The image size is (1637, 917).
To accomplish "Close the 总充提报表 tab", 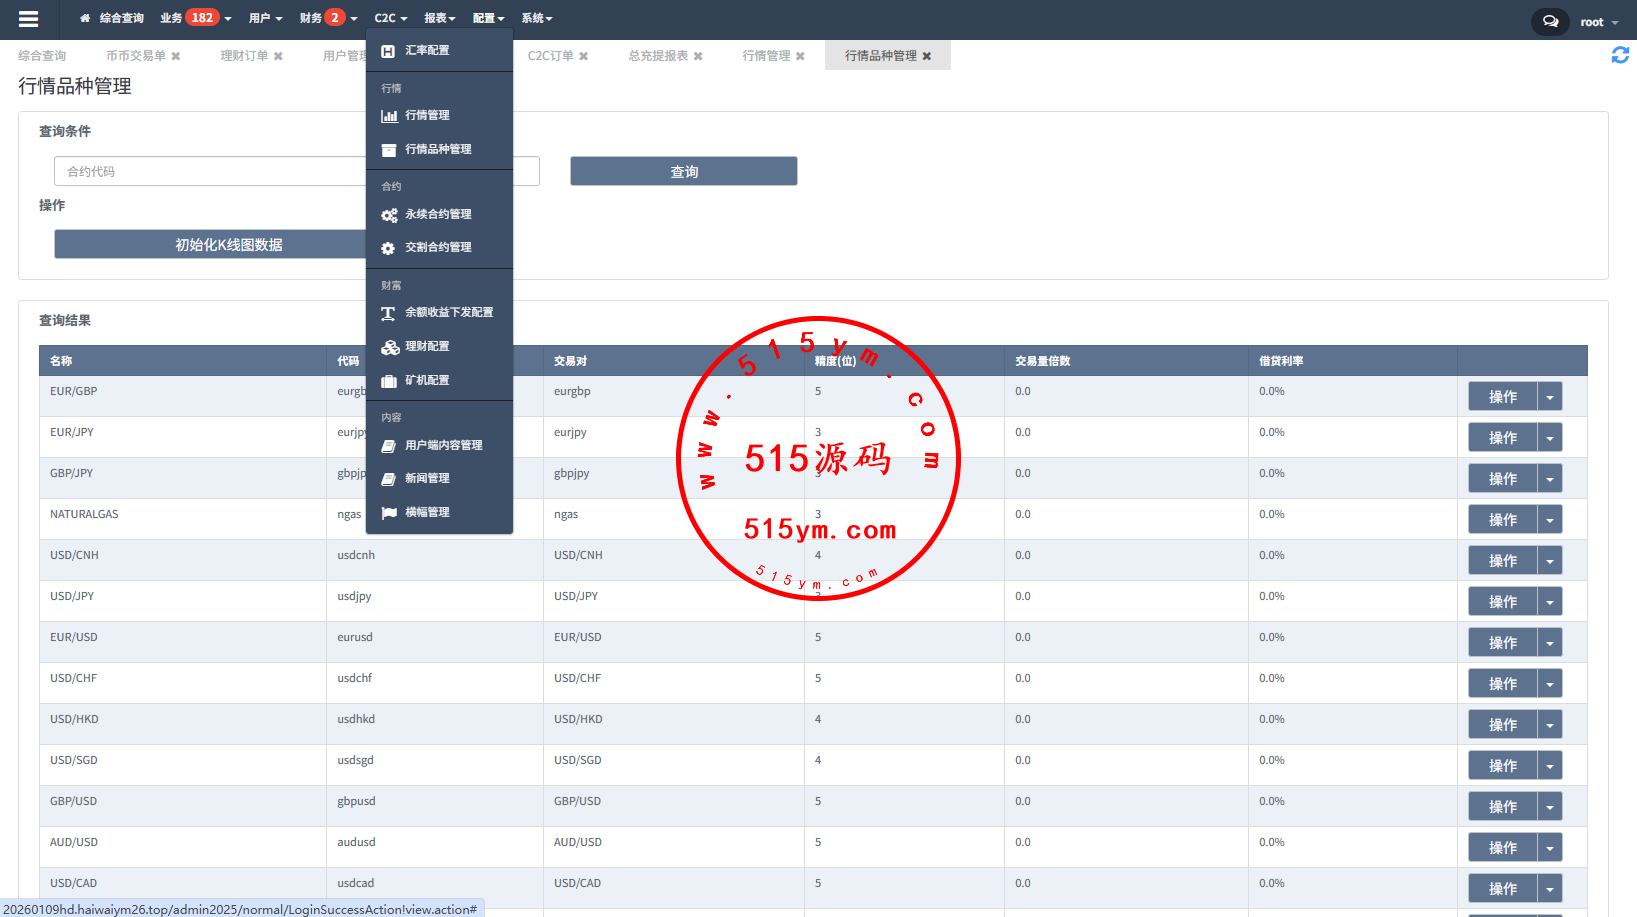I will coord(698,56).
